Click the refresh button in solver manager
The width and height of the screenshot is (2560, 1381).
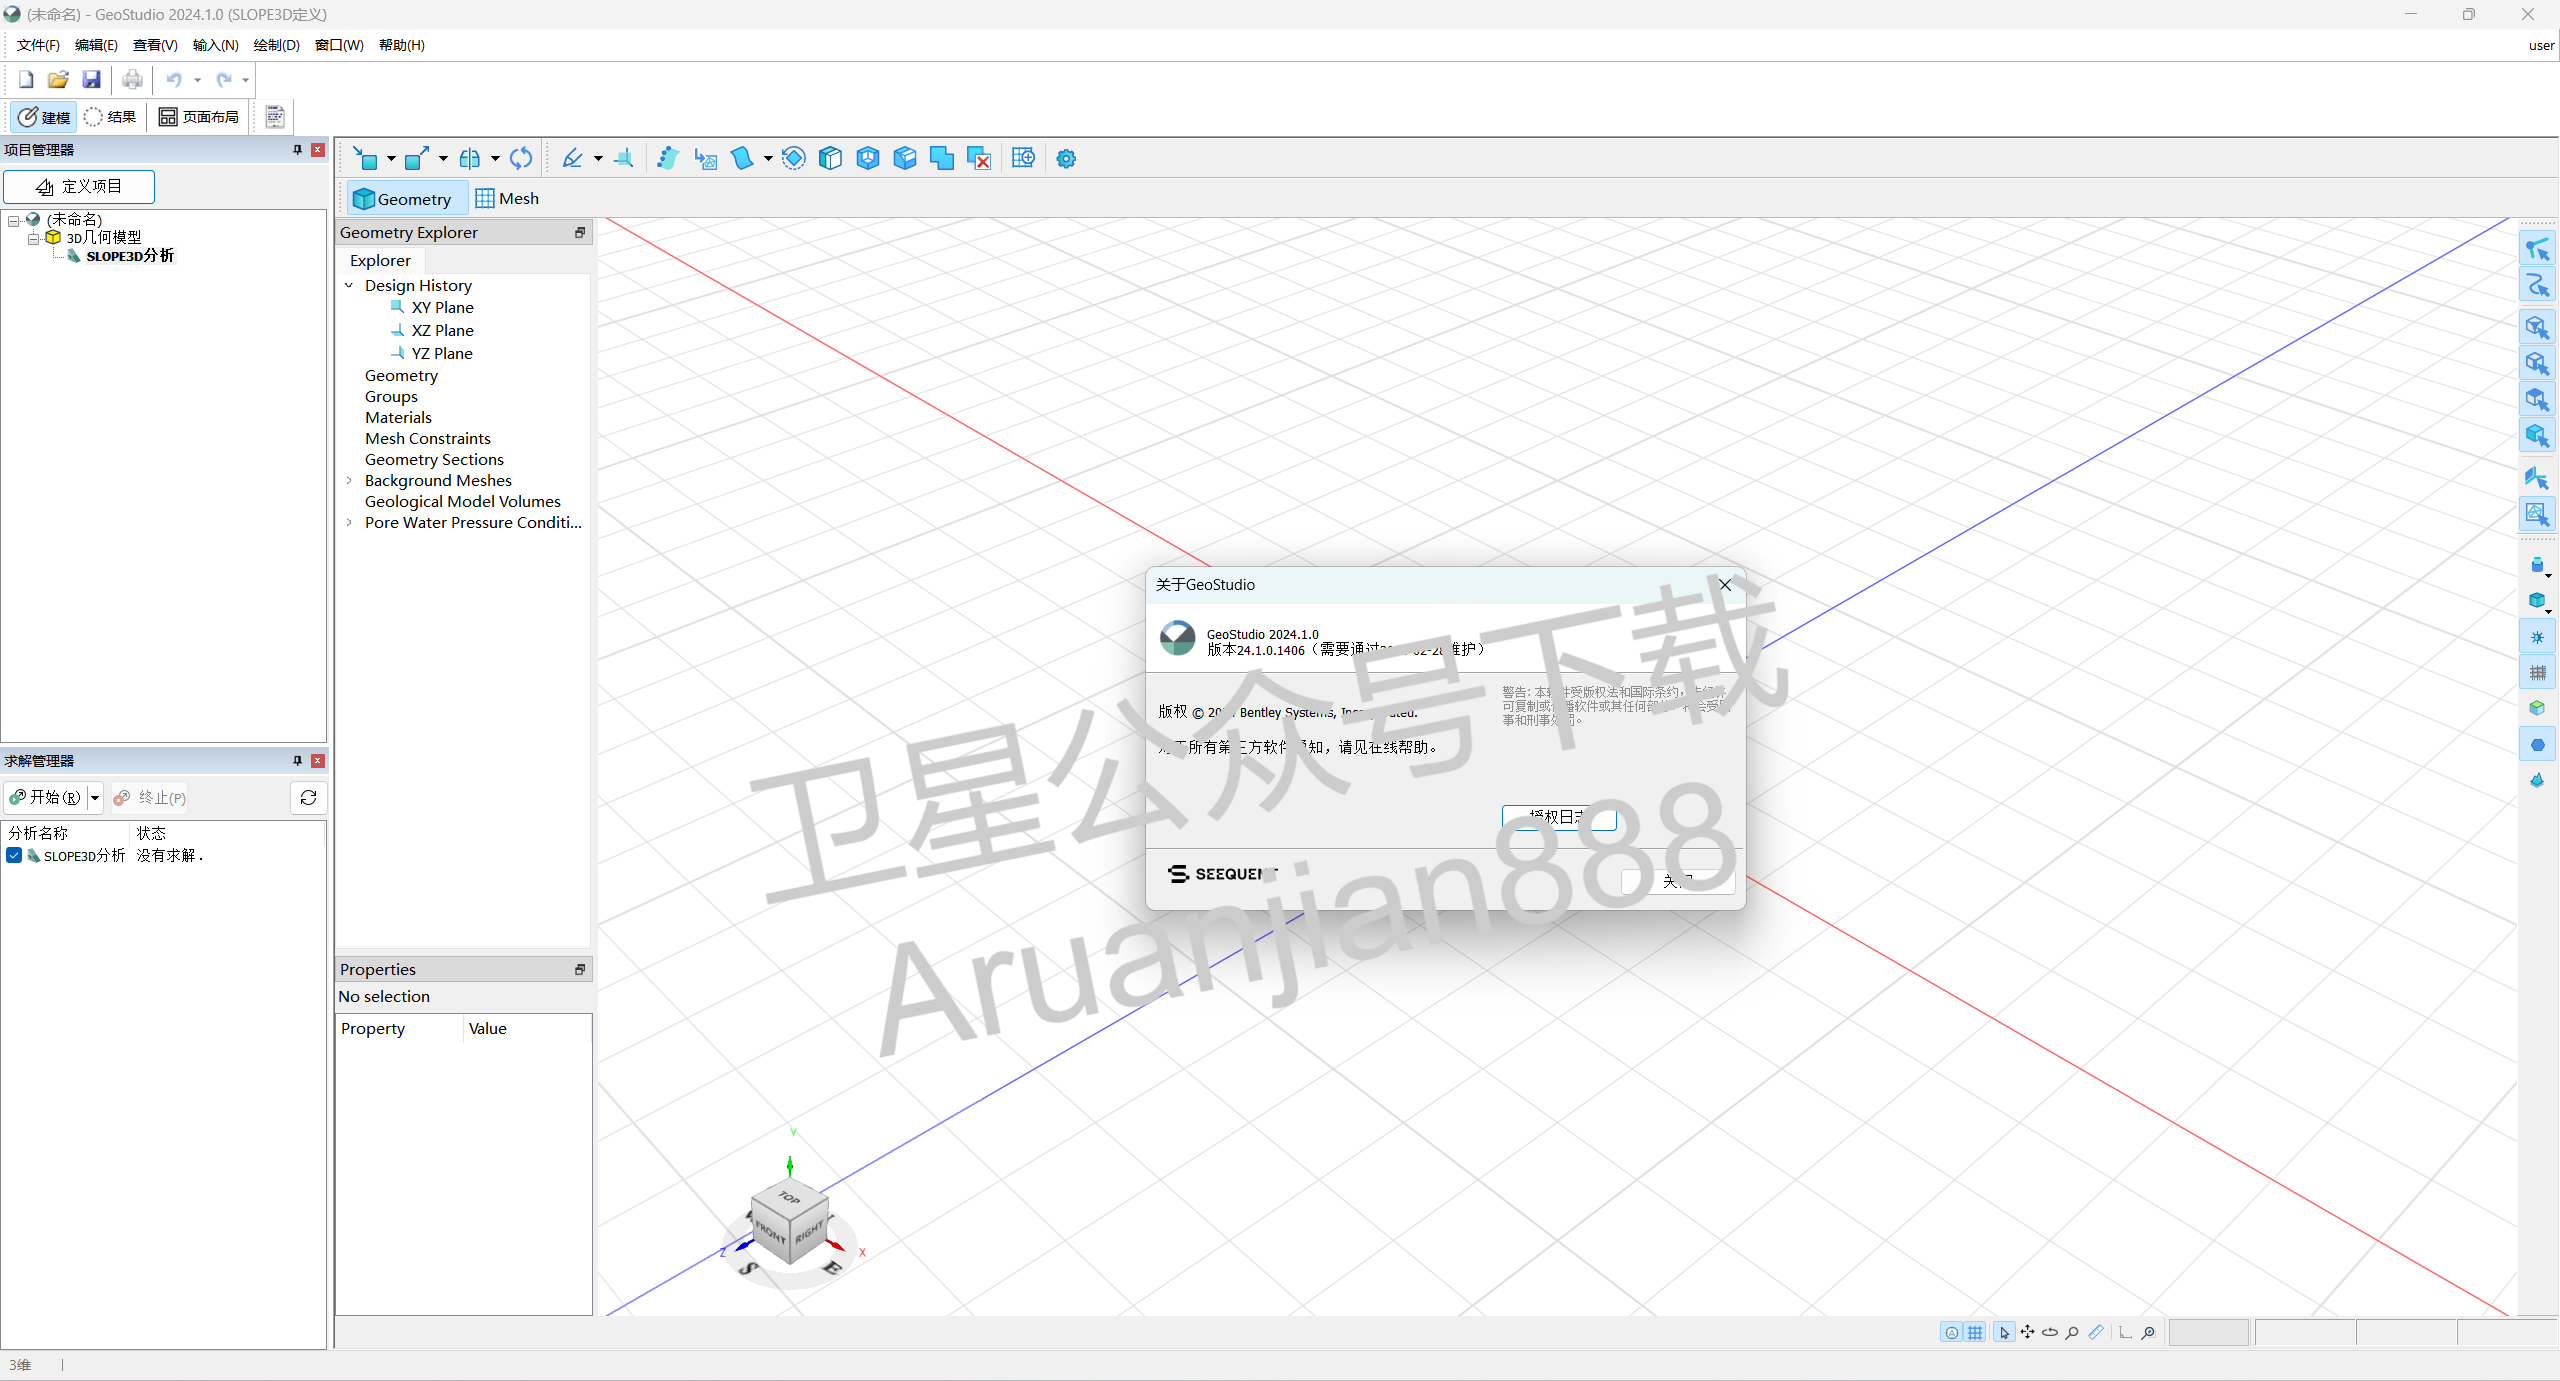308,797
